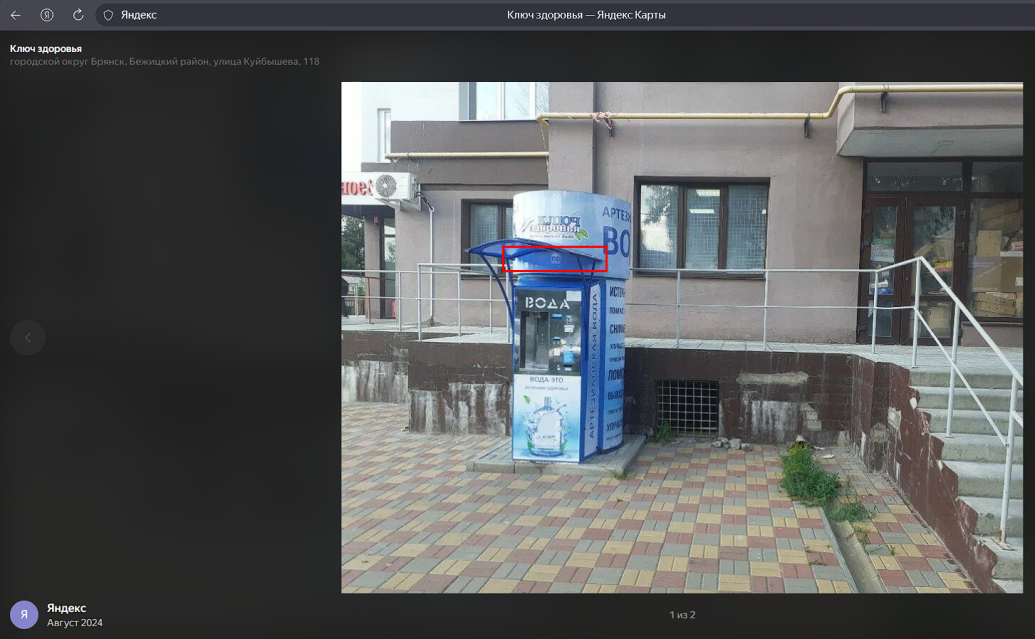Go back using the browser back arrow
The height and width of the screenshot is (639, 1035).
pos(16,15)
